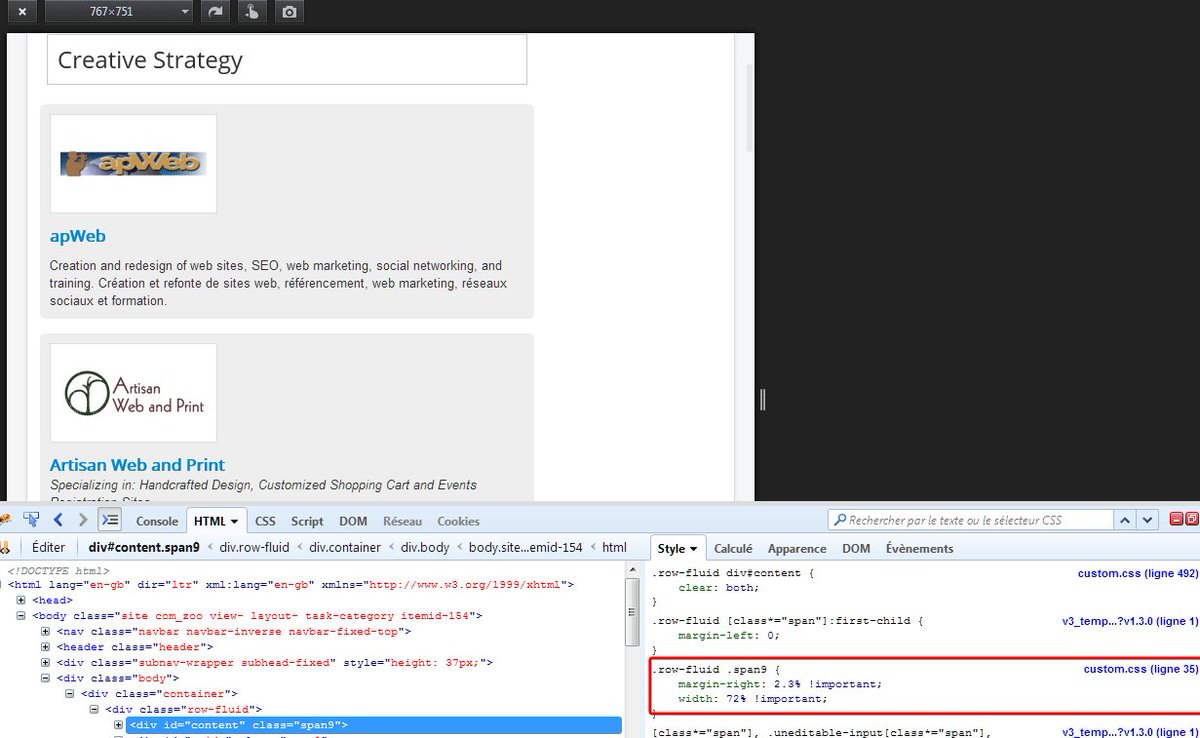Select html in the breadcrumb path
This screenshot has height=738, width=1200.
614,548
